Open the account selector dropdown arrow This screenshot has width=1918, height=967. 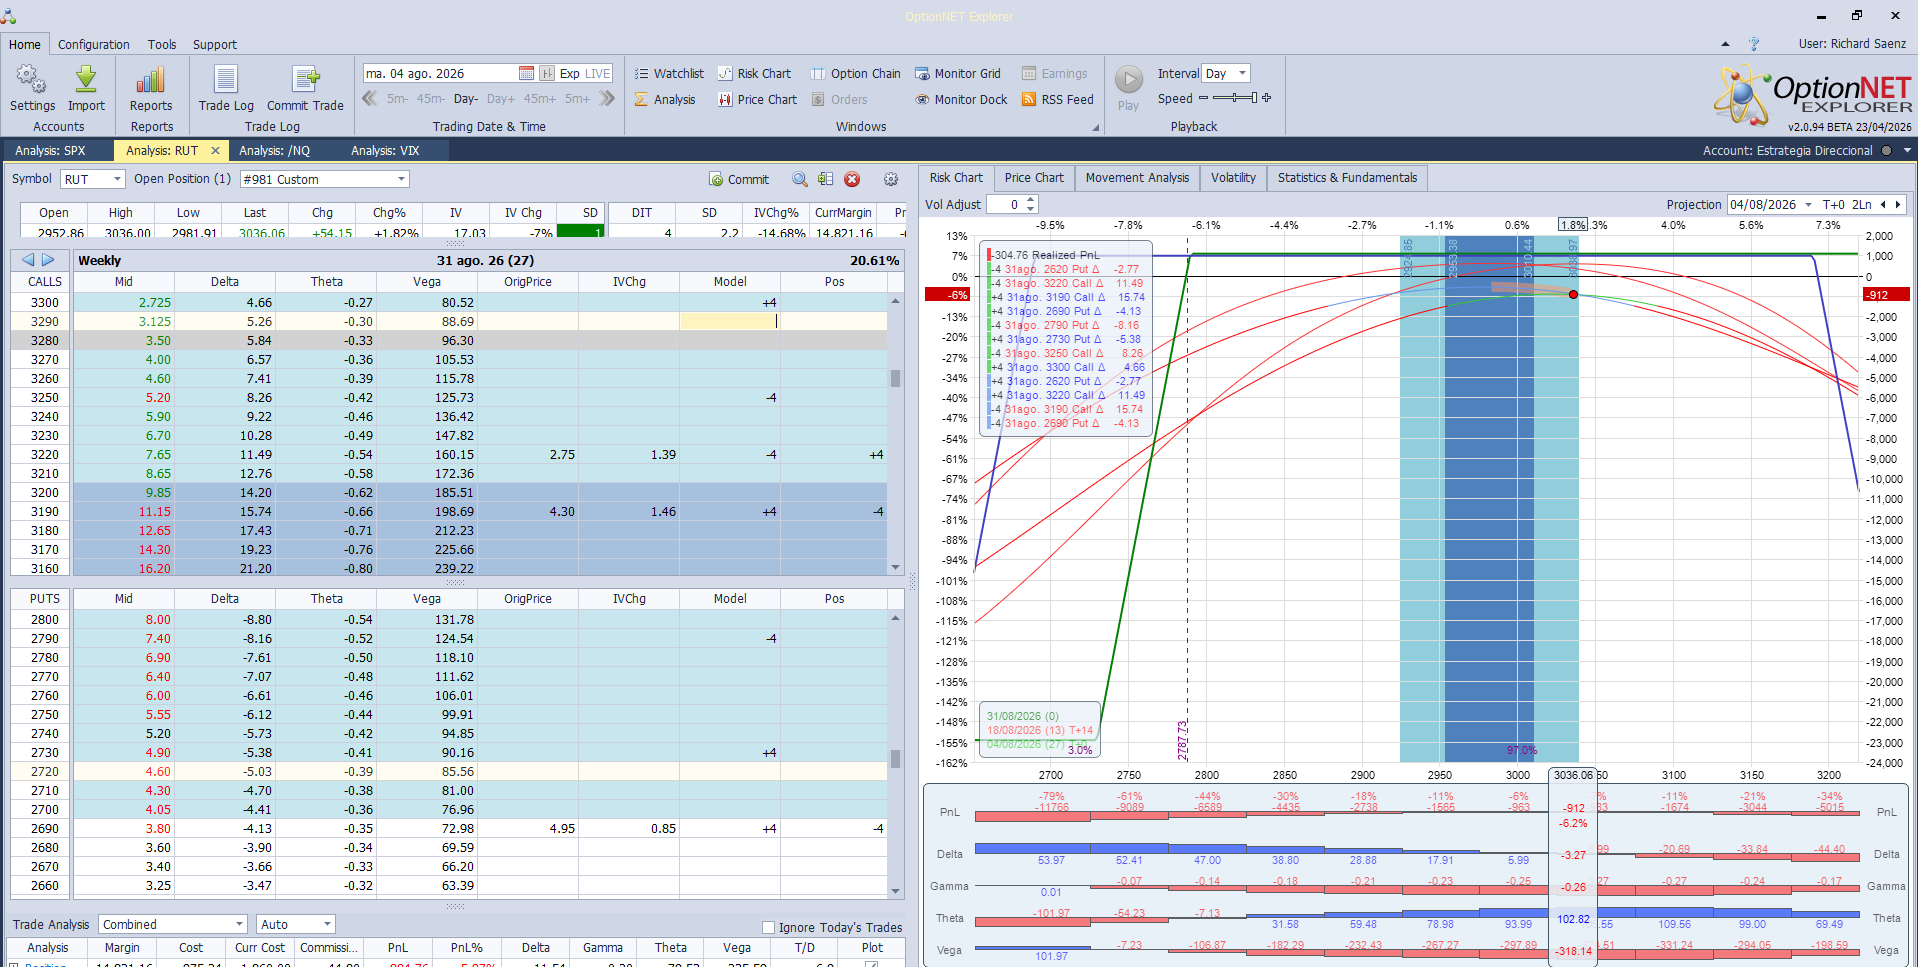pyautogui.click(x=1907, y=151)
